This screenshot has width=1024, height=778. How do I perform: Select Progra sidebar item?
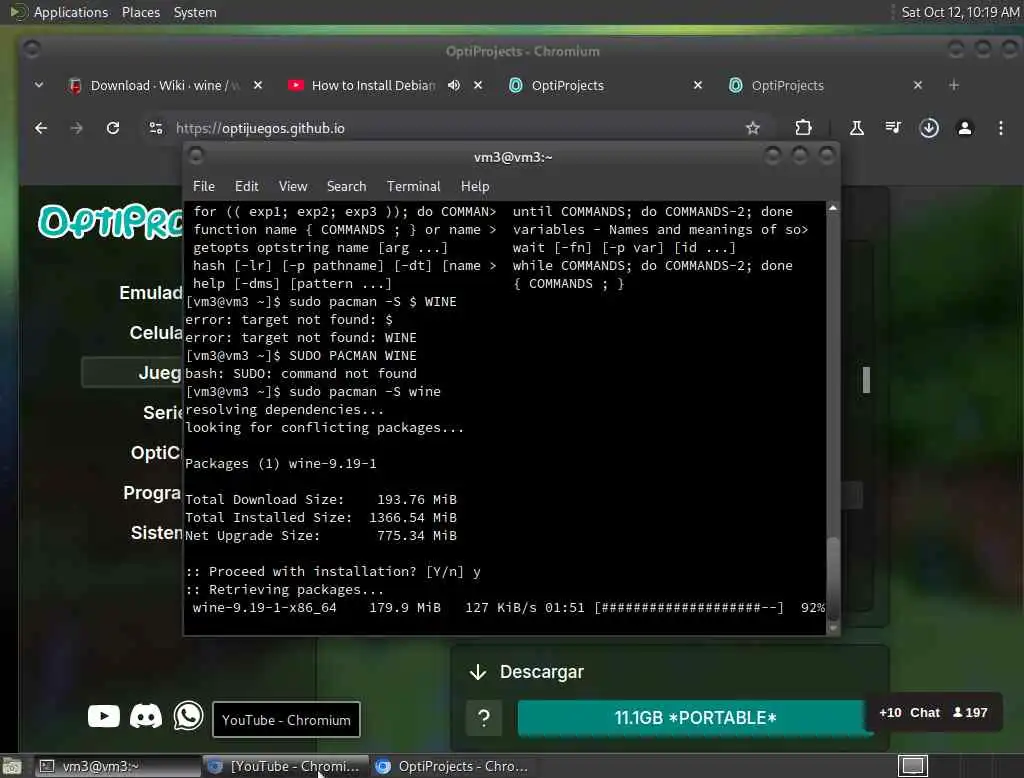pos(152,493)
